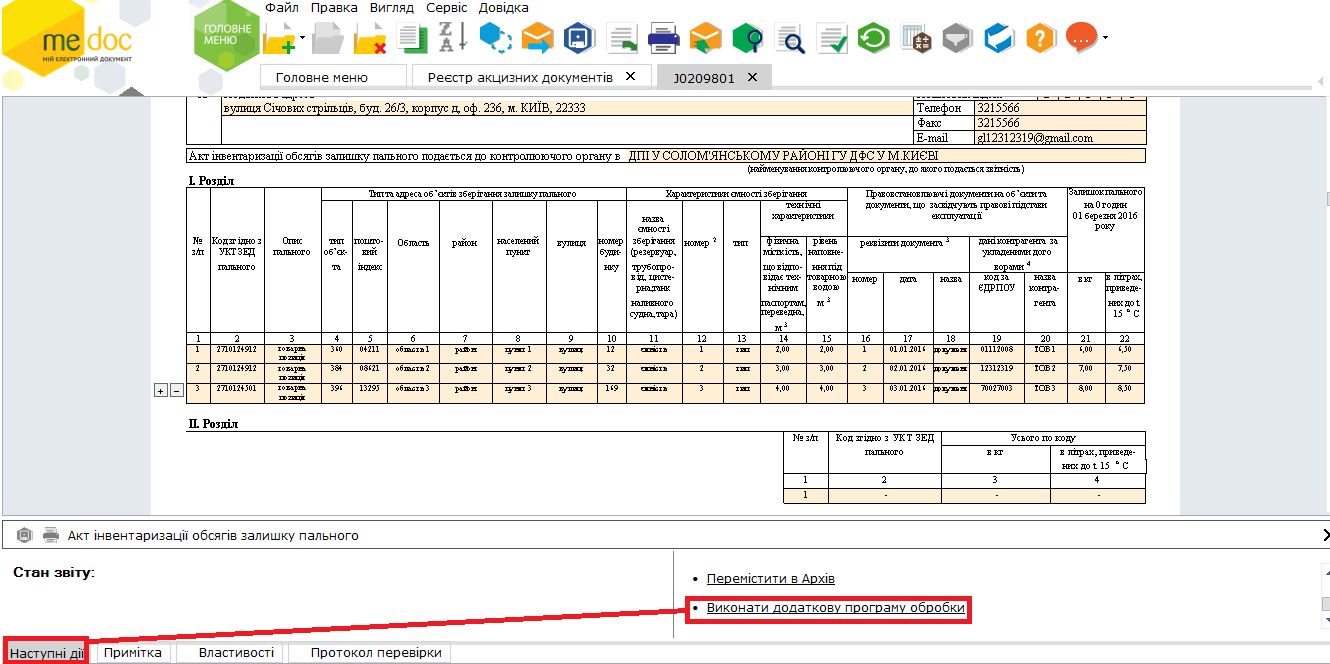1330x664 pixels.
Task: Expand the chevron on report title bar
Action: [x=1324, y=536]
